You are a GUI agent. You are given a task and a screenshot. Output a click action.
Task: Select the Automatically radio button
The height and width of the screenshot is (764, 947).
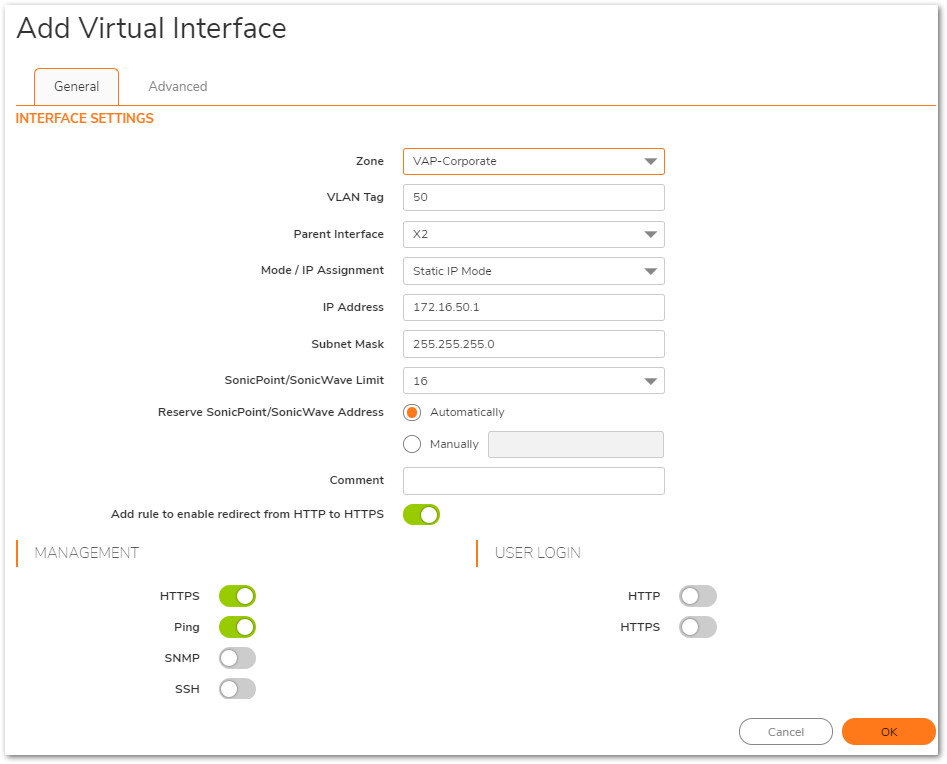coord(412,412)
